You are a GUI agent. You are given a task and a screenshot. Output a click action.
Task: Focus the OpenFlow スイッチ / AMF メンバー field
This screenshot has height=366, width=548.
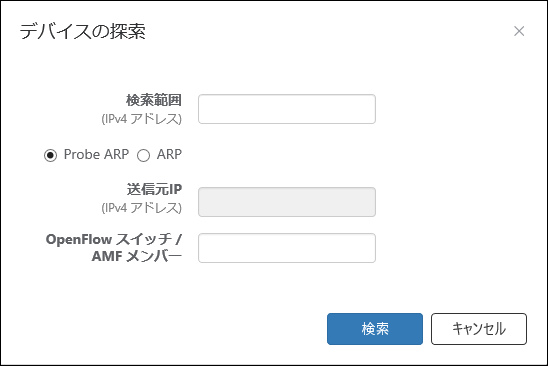pyautogui.click(x=287, y=248)
